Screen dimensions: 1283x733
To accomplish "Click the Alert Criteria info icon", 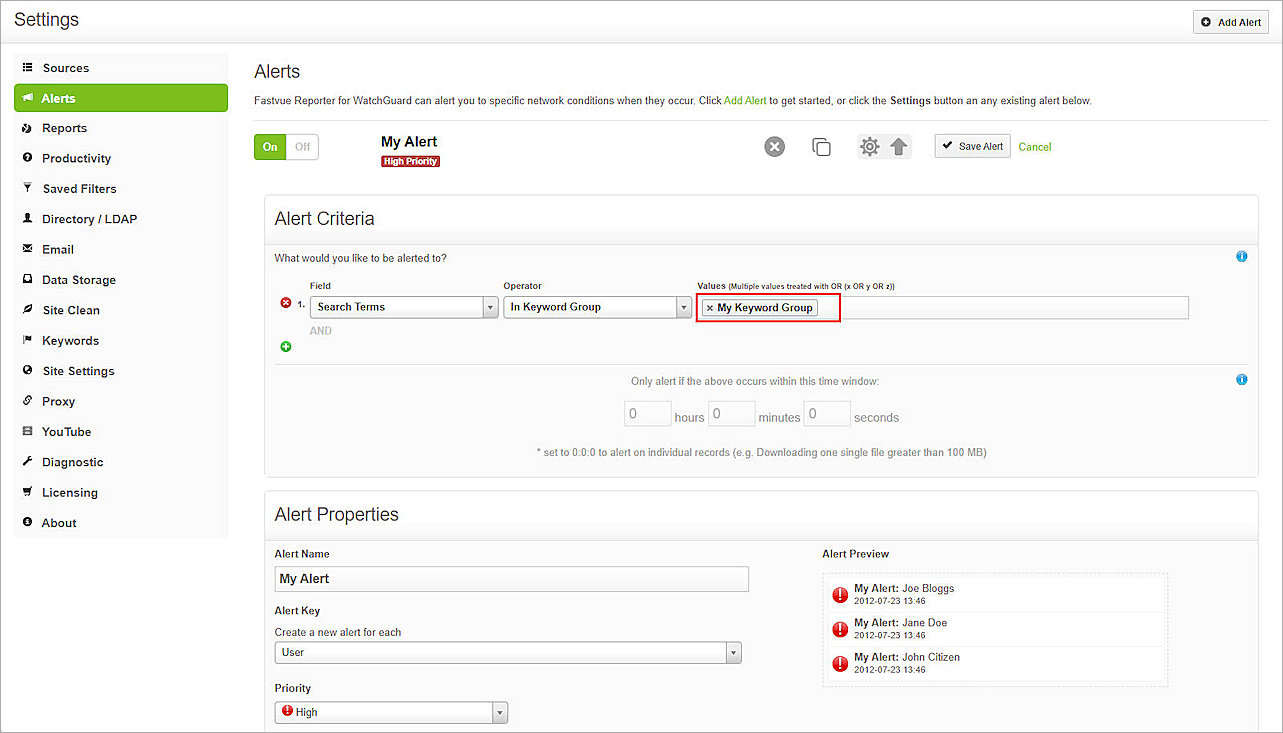I will [x=1242, y=257].
